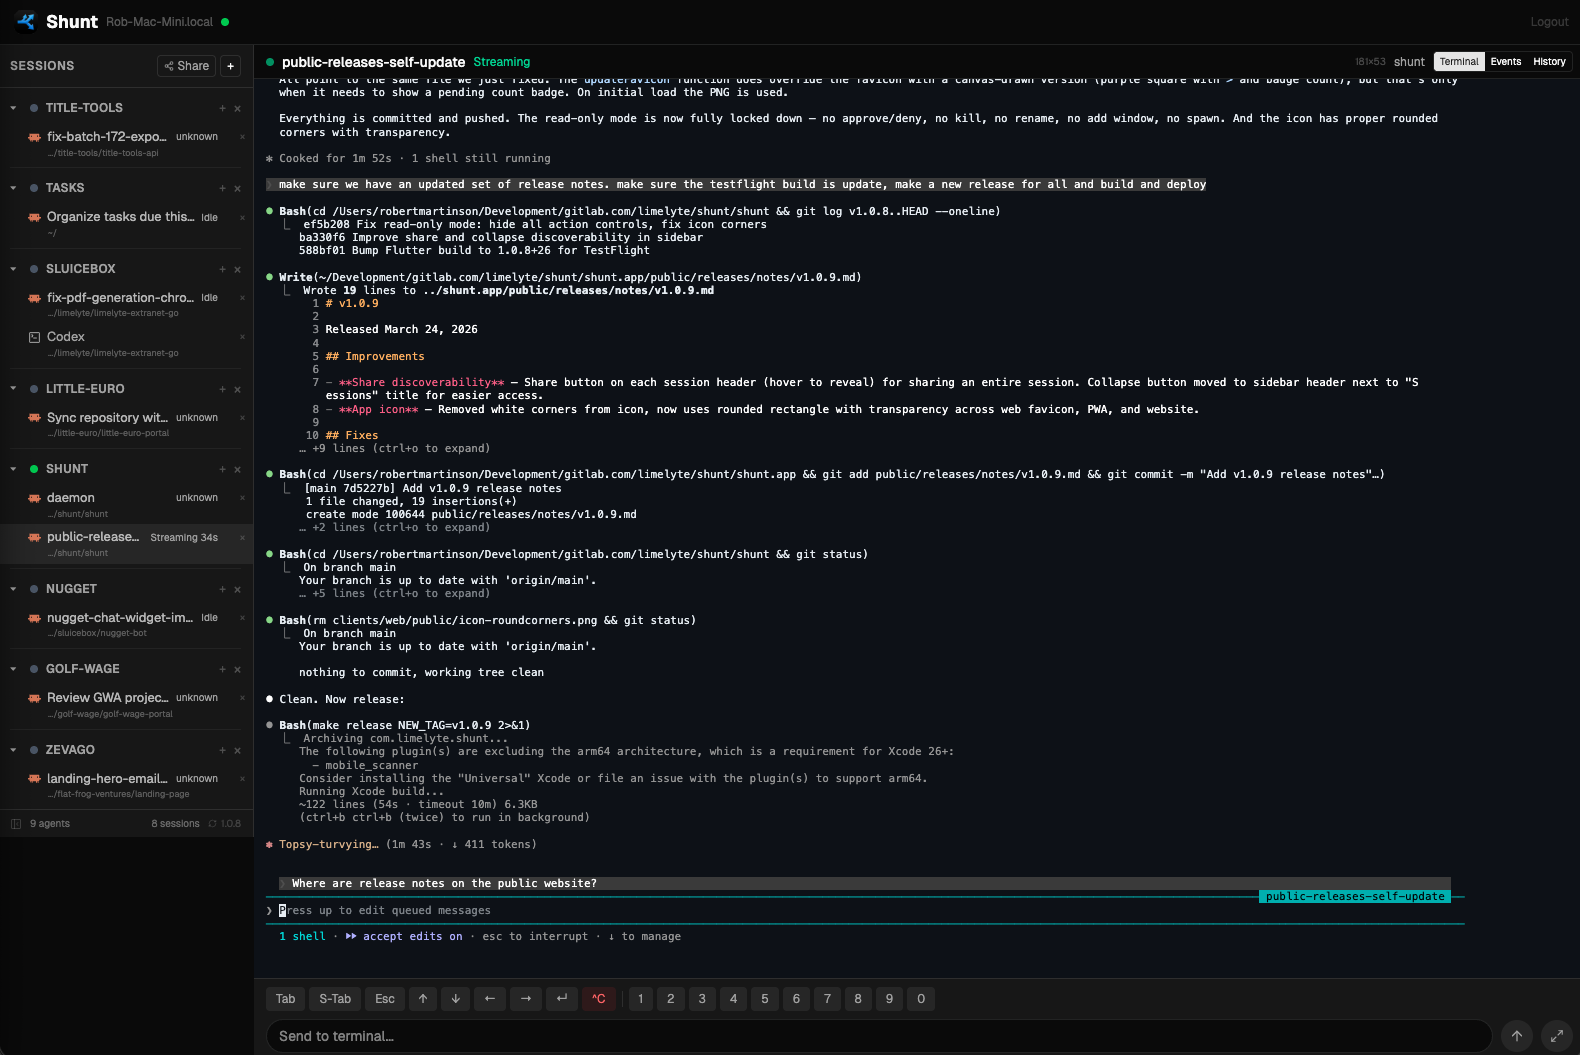Image resolution: width=1580 pixels, height=1055 pixels.
Task: Collapse the TITLE-TOOLS group
Action: 13,108
